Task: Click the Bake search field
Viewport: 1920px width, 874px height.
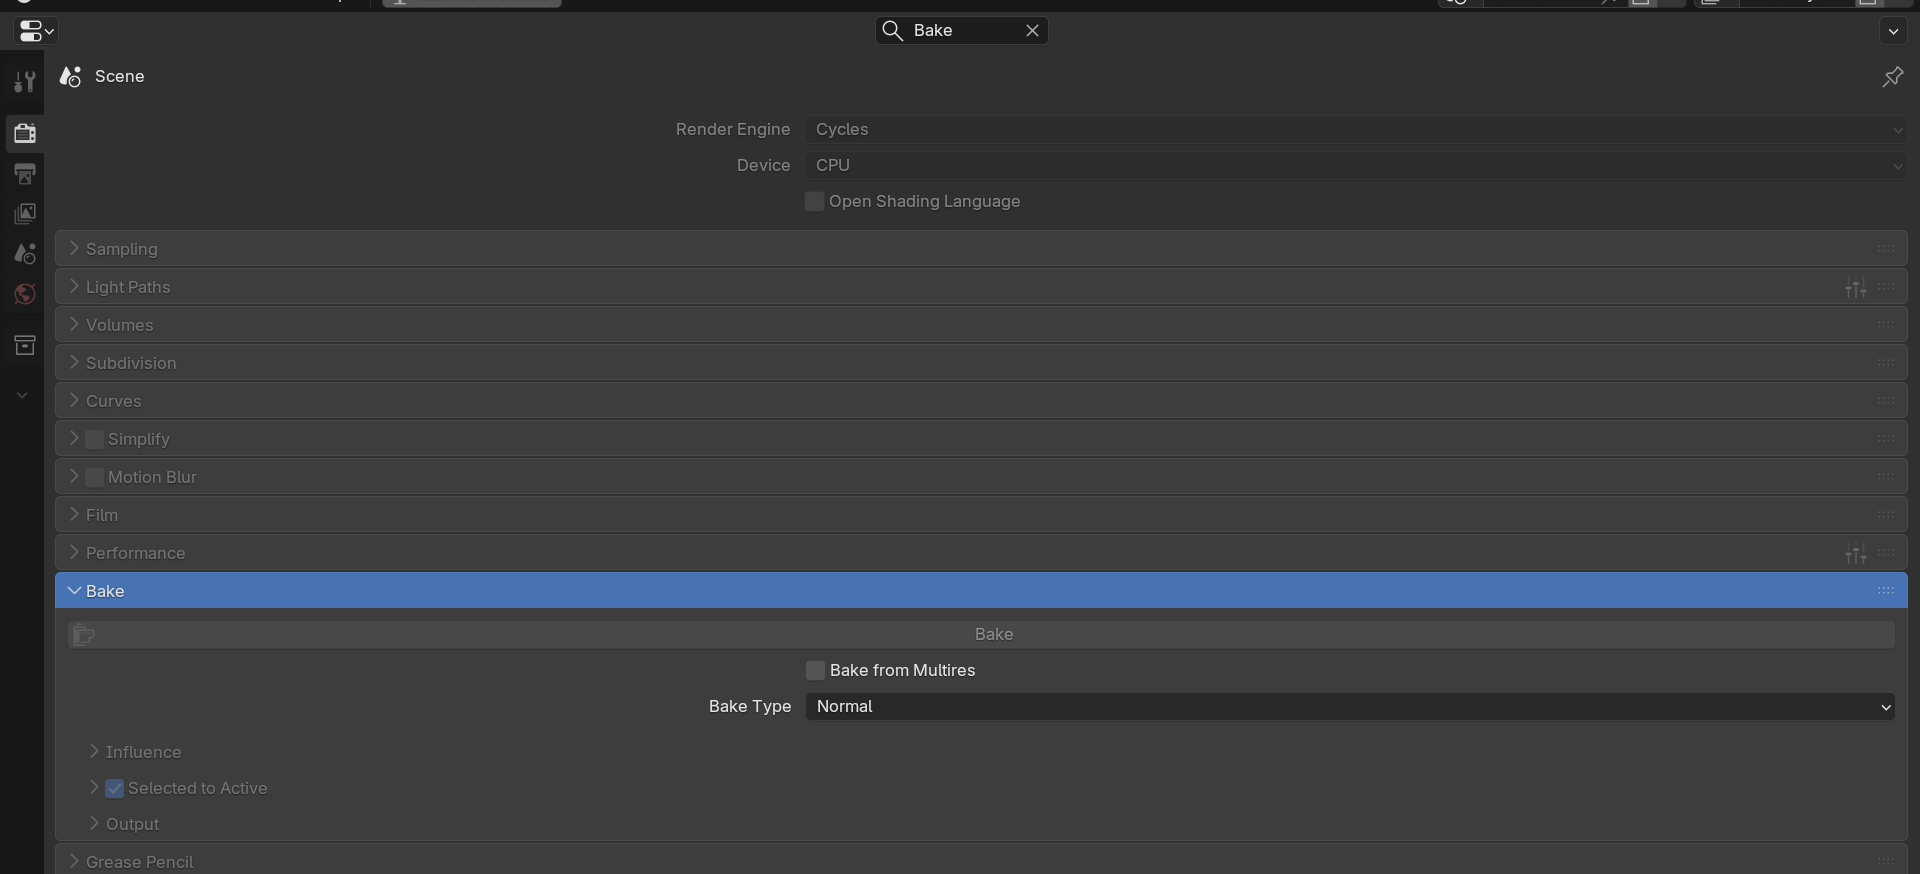Action: click(x=962, y=31)
